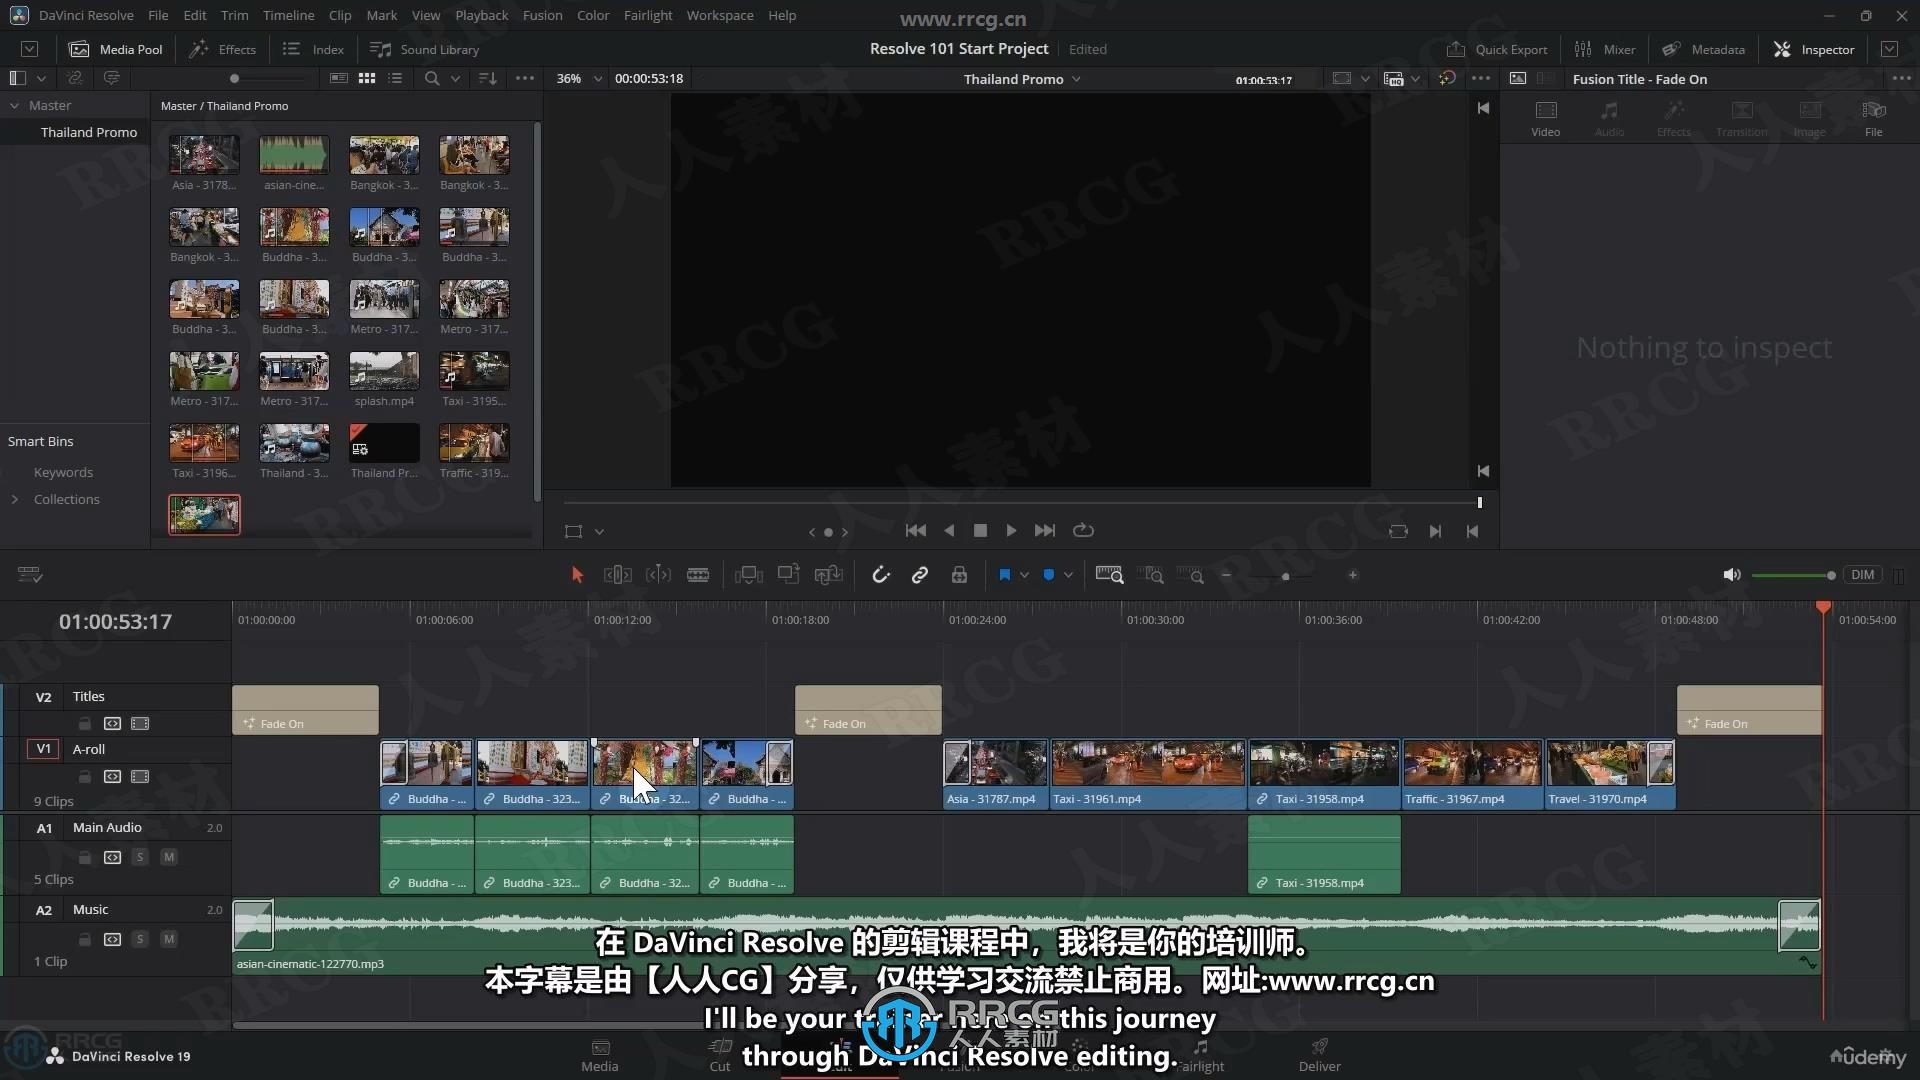Activate the Trim Edit Mode tool

coord(617,575)
